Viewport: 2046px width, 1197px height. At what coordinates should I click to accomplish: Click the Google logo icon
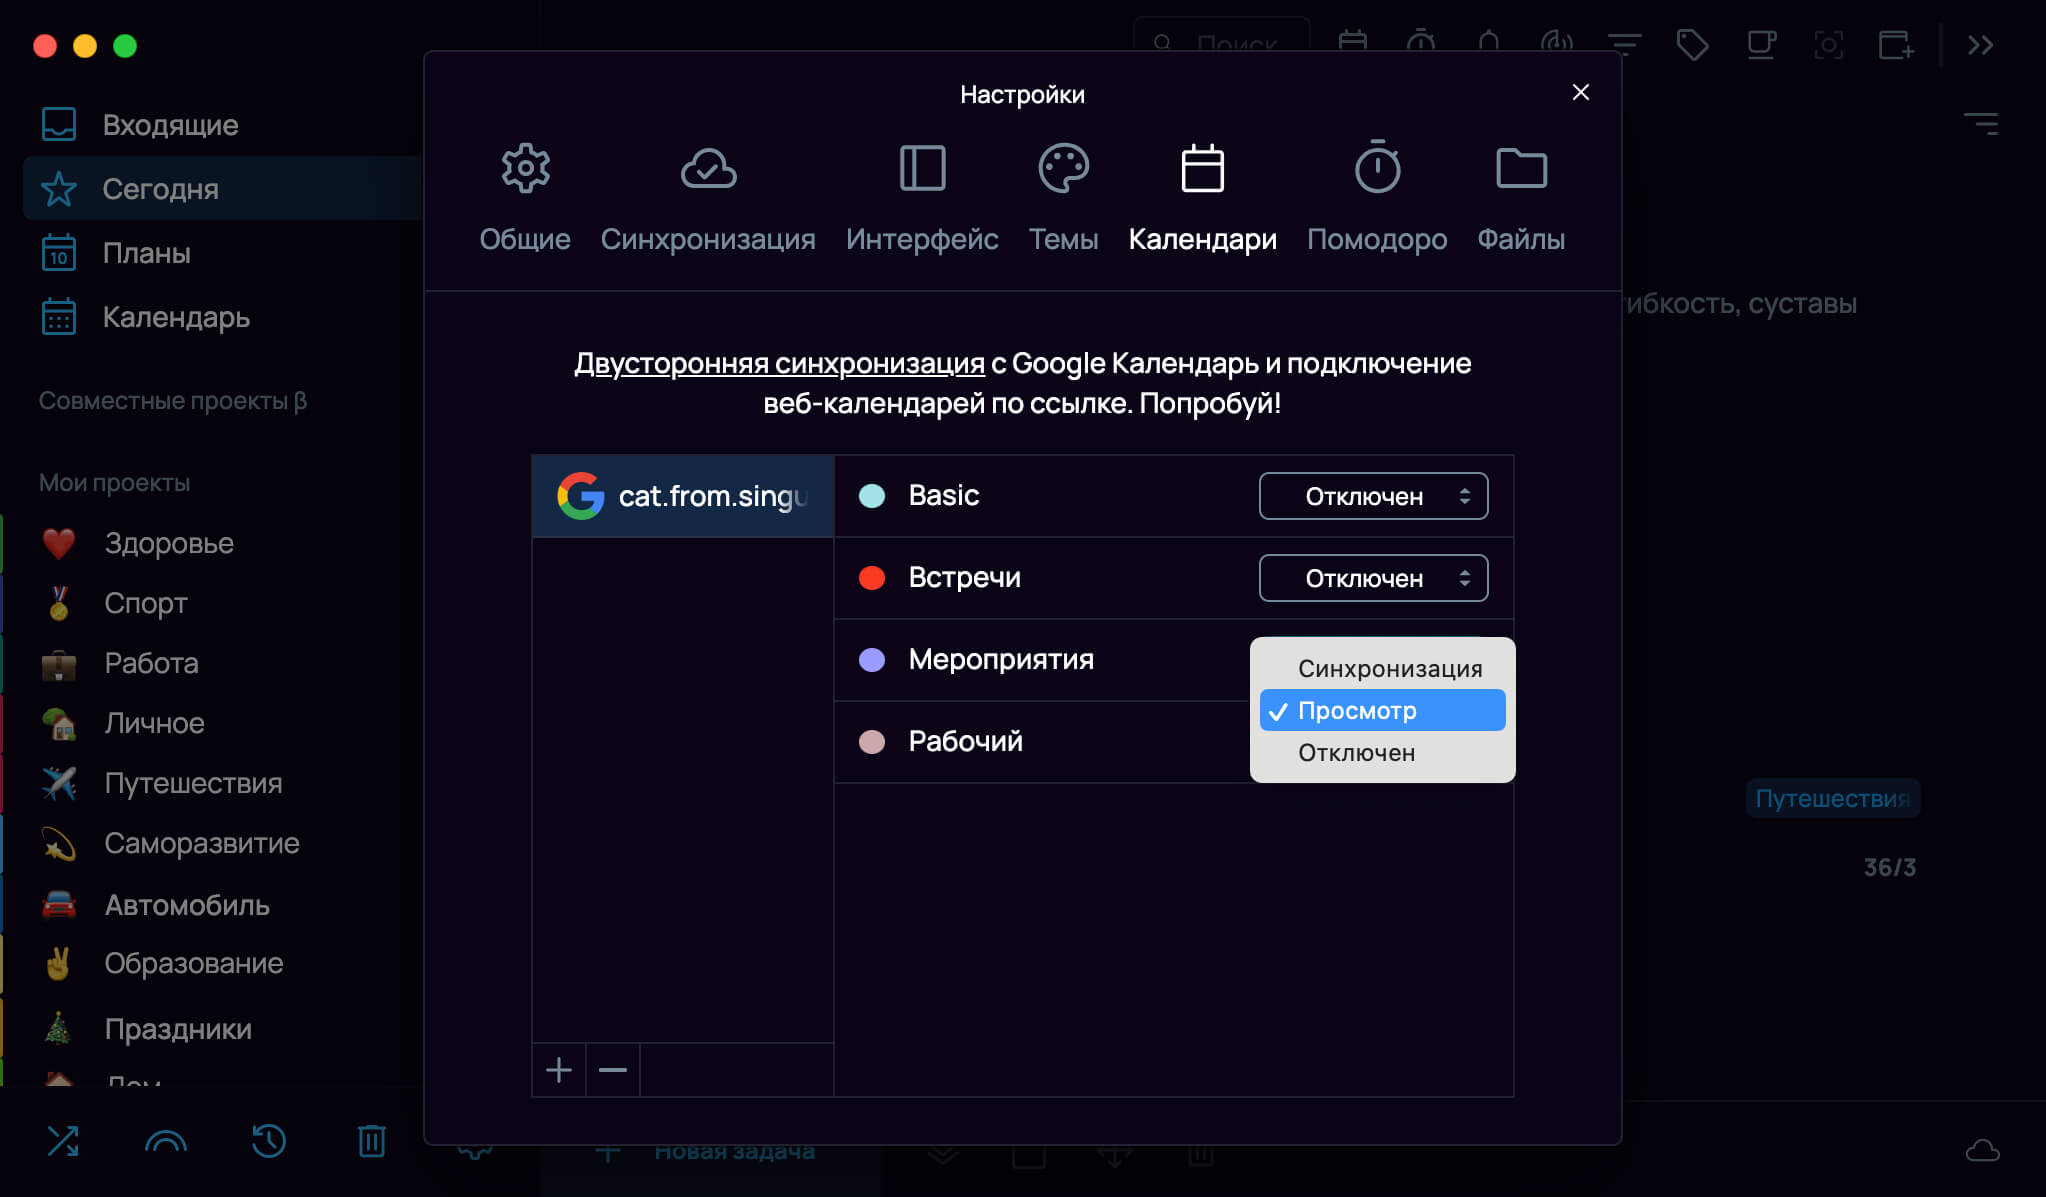pos(581,496)
